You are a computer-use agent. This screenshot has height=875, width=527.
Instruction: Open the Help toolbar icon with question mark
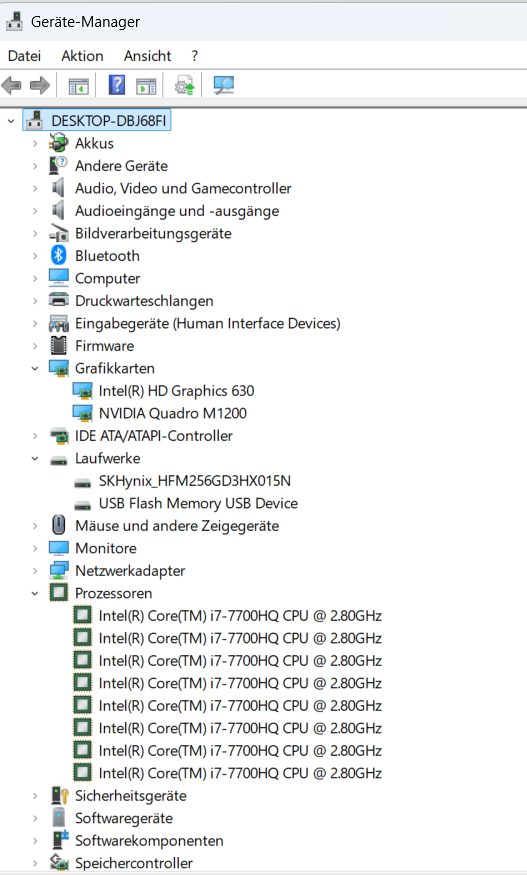pos(117,85)
